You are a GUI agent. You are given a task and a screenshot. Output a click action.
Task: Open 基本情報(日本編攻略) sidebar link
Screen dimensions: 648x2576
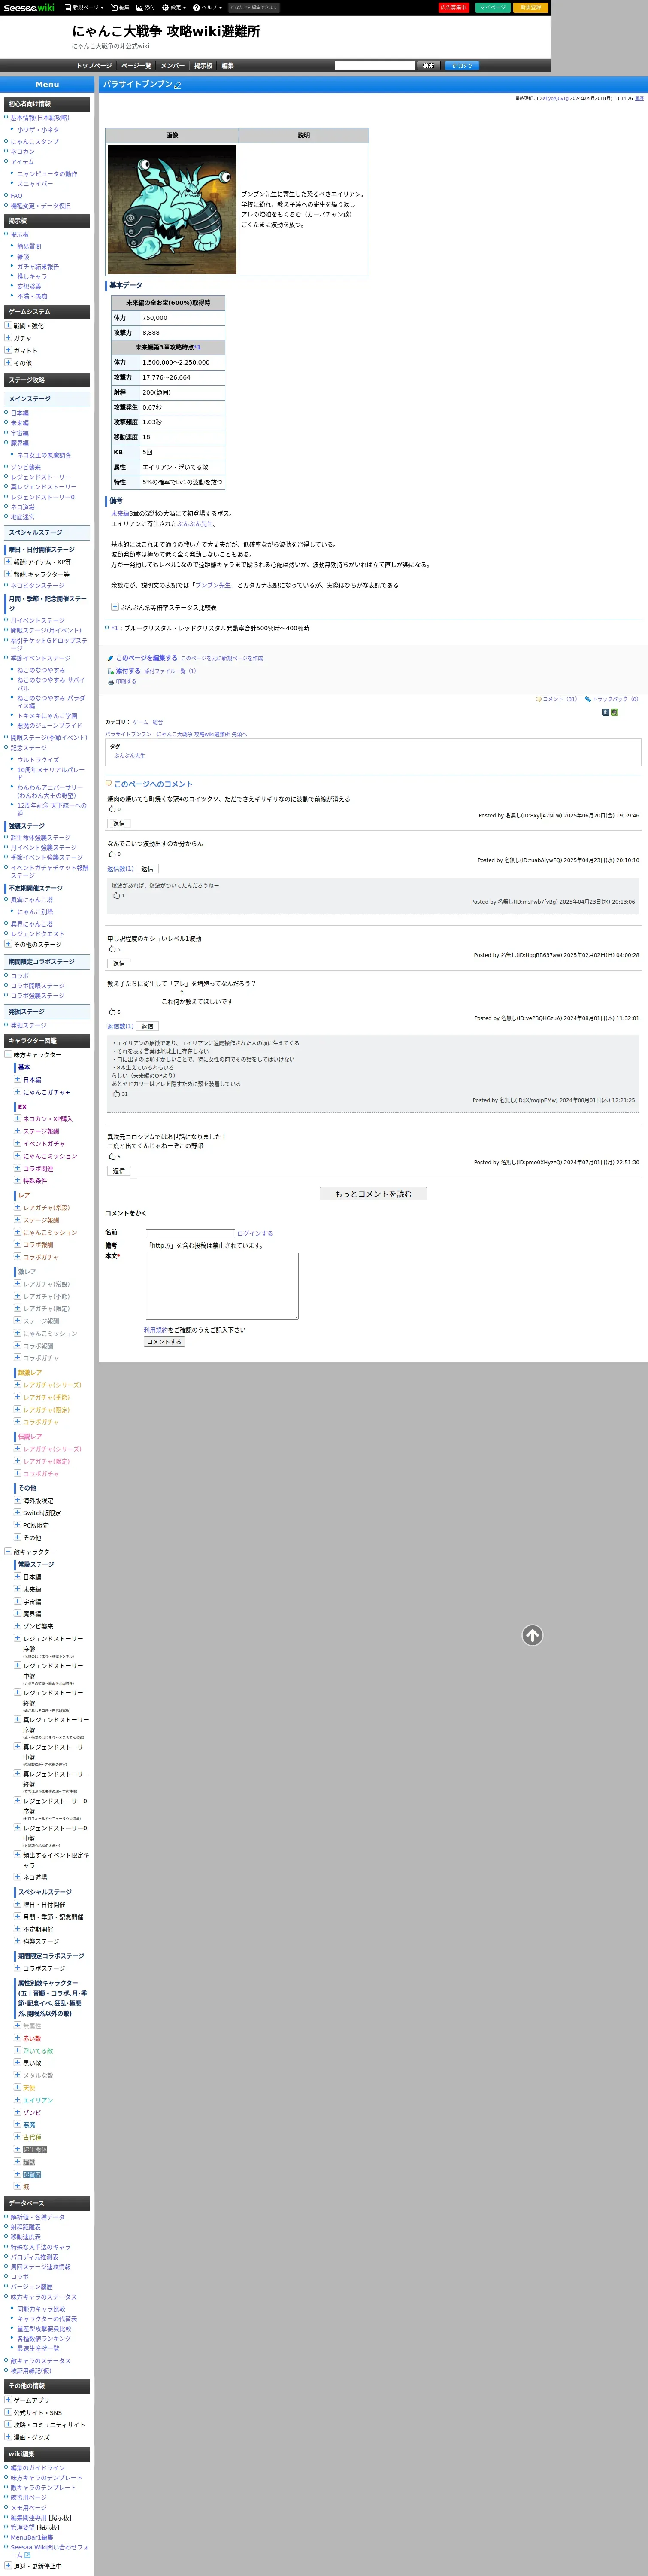40,118
